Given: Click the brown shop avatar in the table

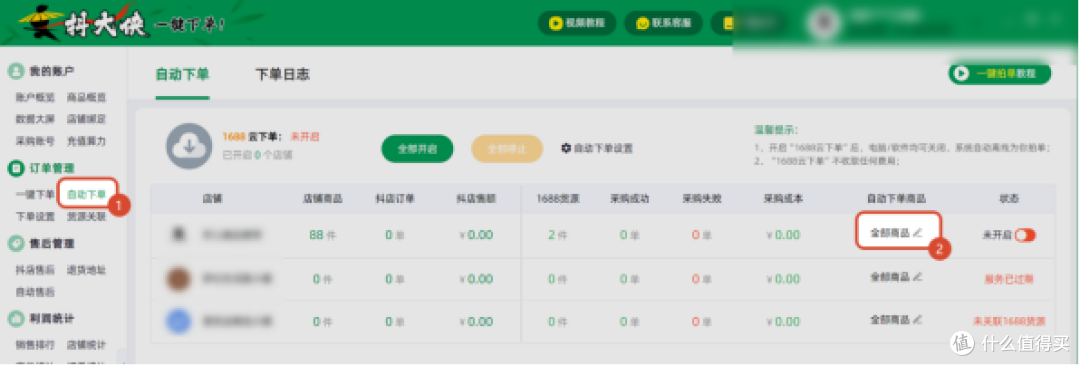Looking at the screenshot, I should (178, 278).
